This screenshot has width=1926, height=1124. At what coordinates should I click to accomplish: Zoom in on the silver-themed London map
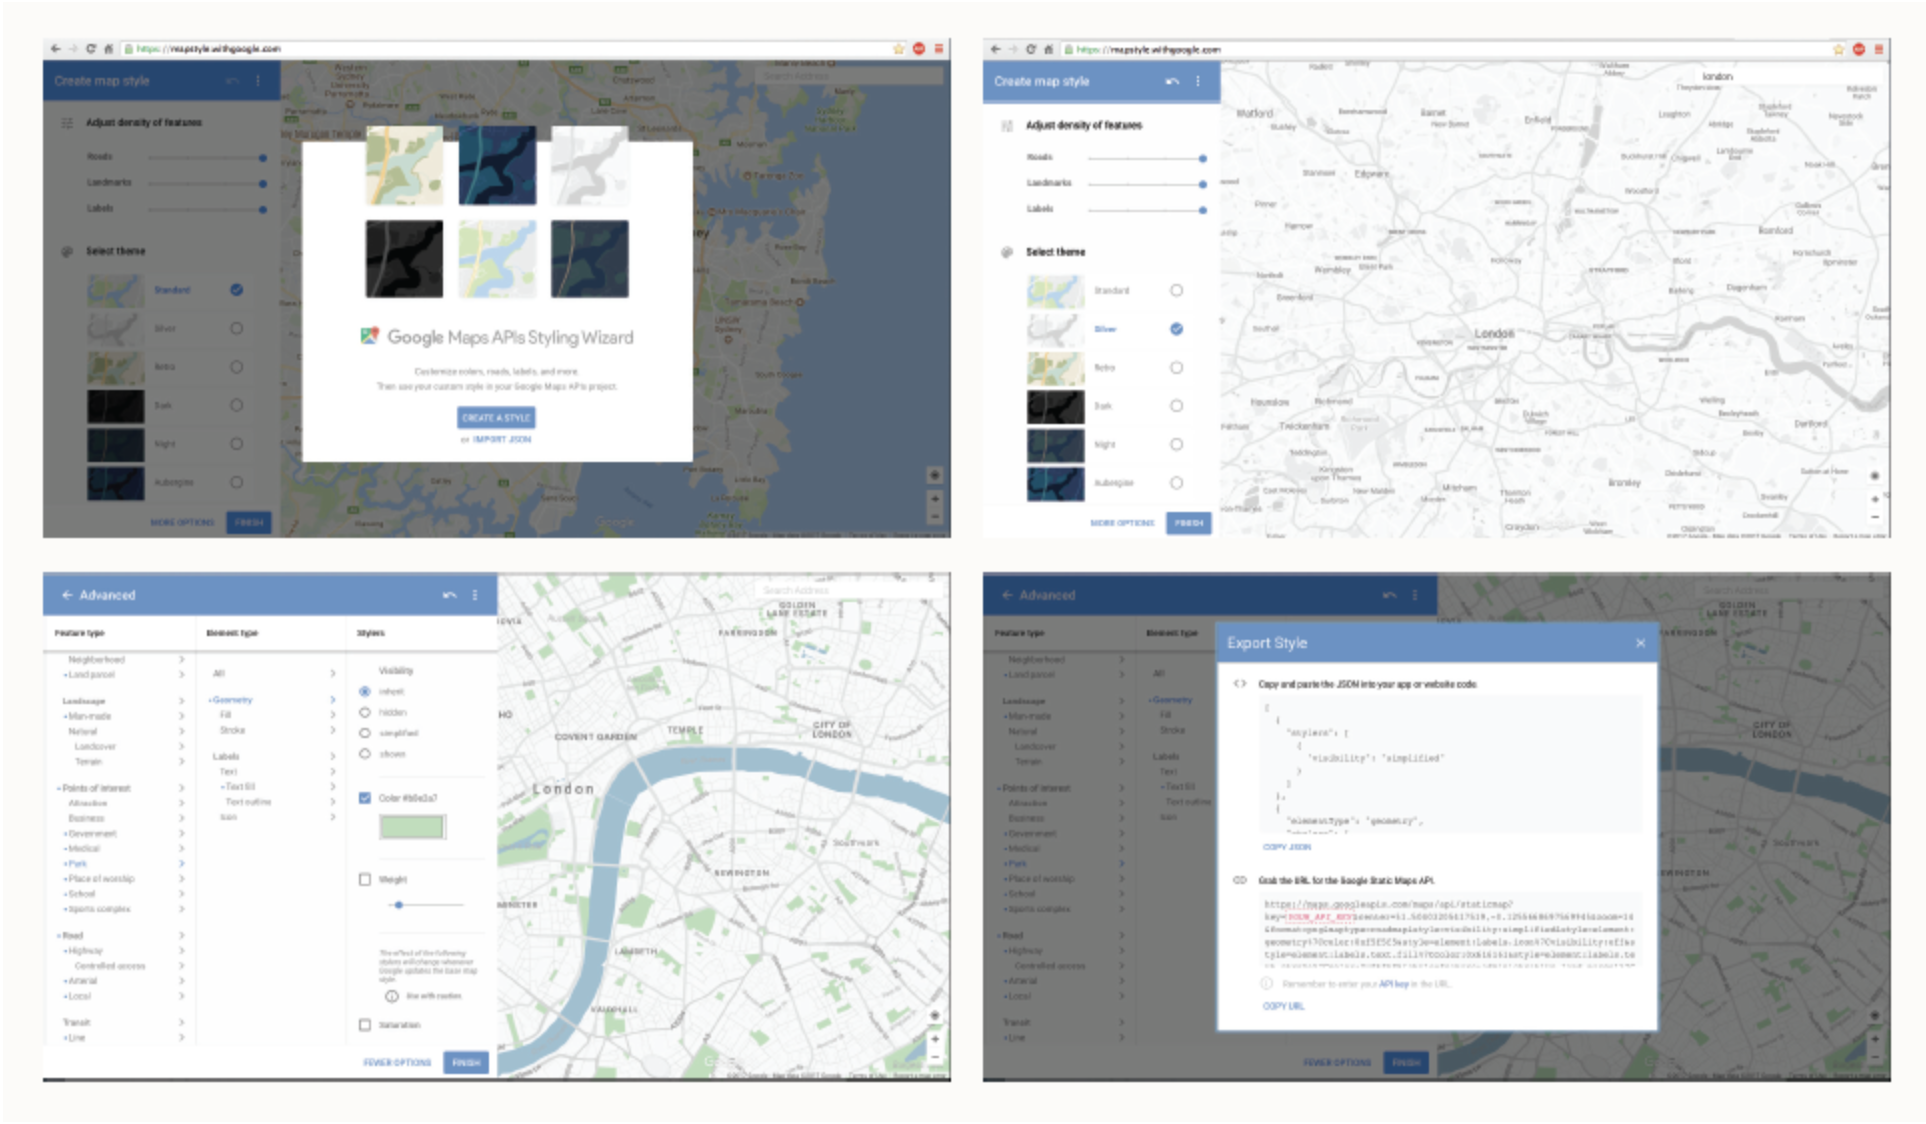tap(1874, 498)
